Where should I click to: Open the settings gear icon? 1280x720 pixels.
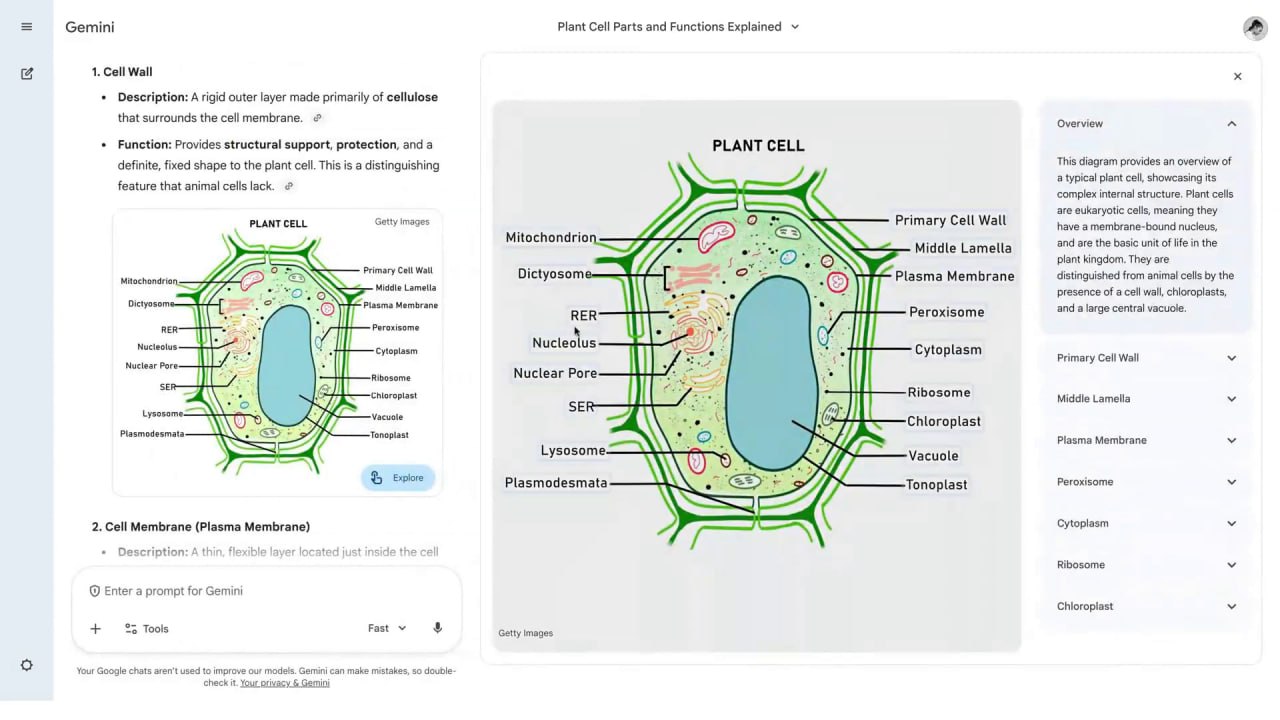click(27, 665)
